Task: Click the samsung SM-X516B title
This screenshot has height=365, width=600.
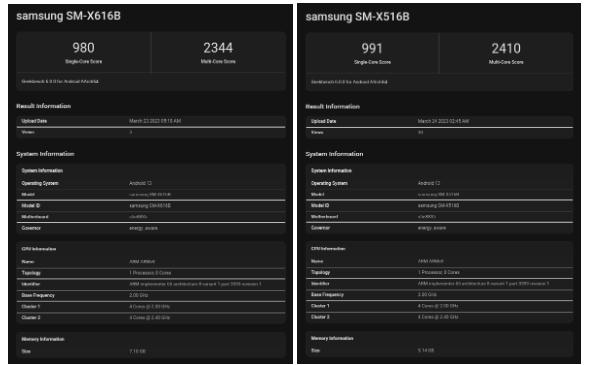Action: [x=357, y=16]
